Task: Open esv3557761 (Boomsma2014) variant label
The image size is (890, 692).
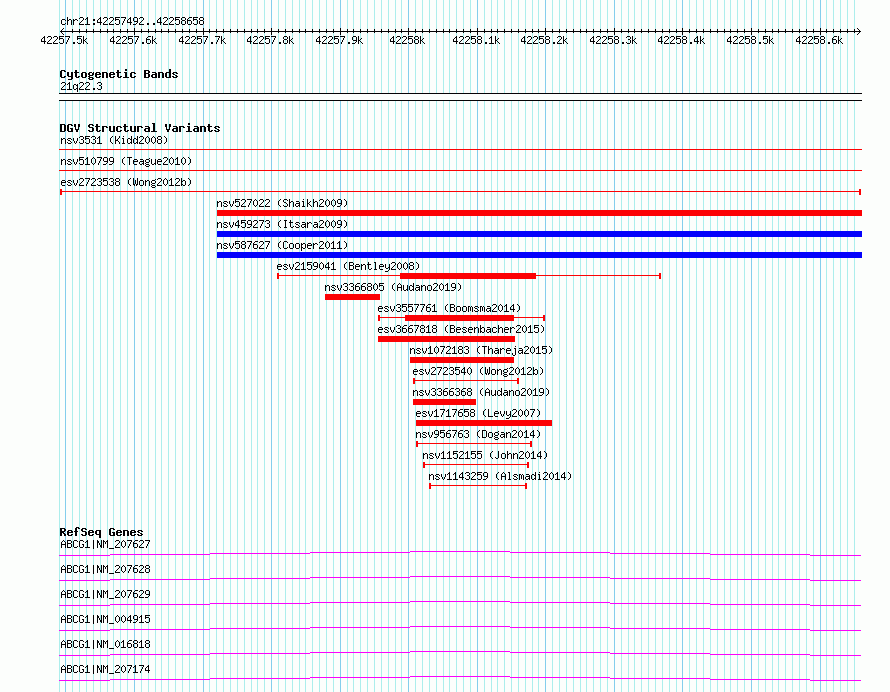Action: 449,308
